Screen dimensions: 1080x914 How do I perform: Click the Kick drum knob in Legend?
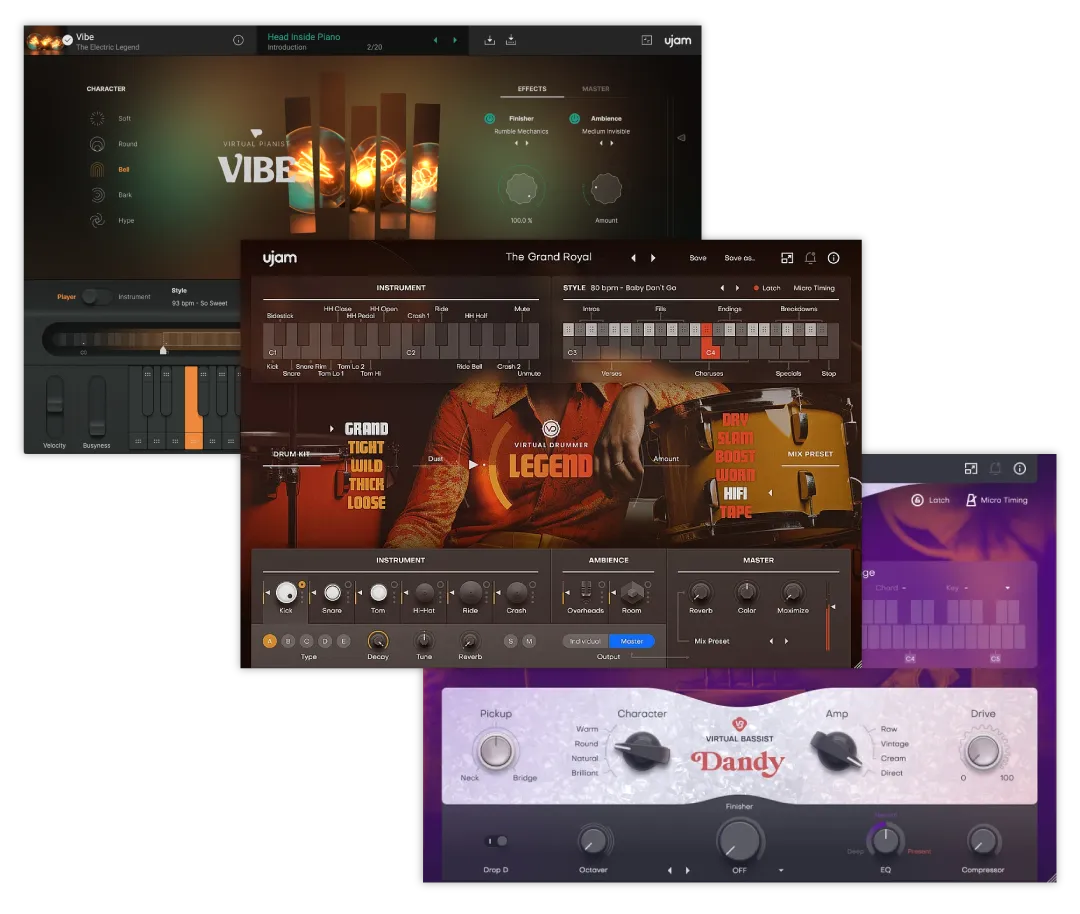286,592
